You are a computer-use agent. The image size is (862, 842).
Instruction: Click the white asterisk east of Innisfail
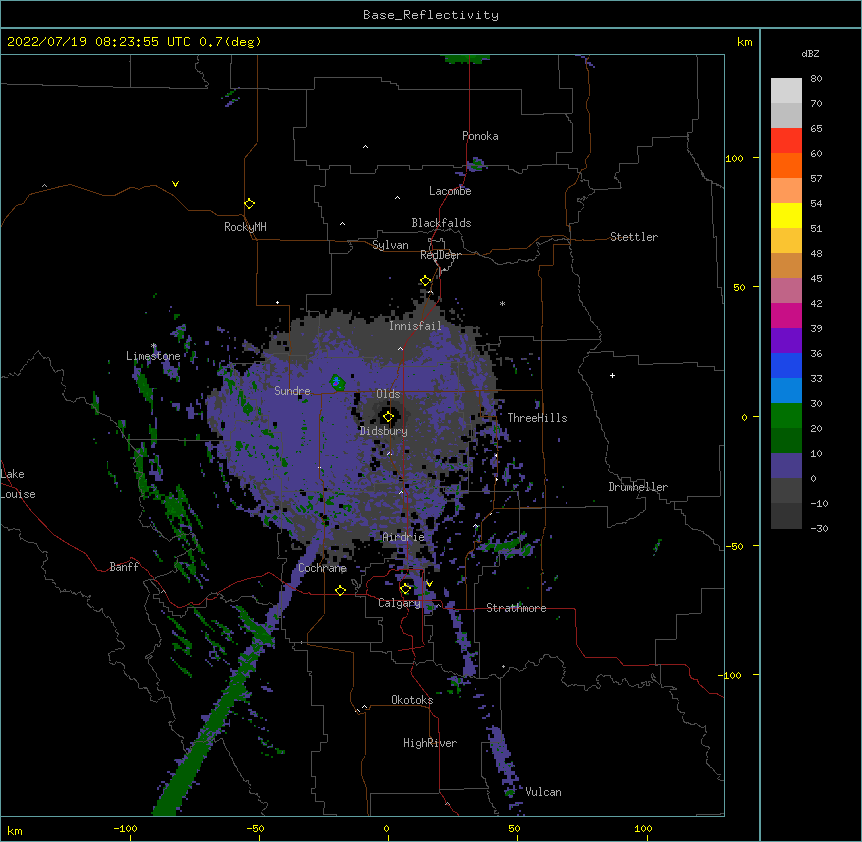[502, 303]
